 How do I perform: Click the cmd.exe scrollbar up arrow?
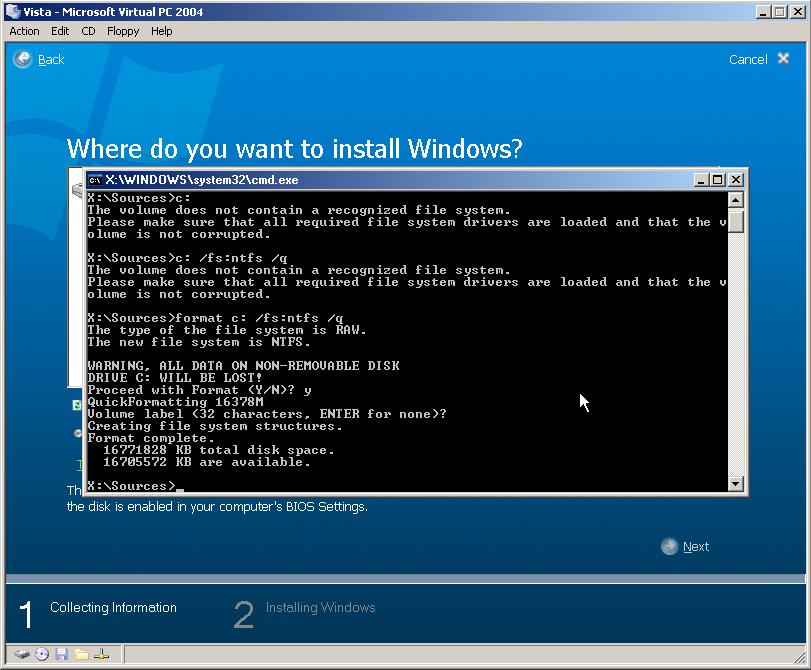coord(735,200)
